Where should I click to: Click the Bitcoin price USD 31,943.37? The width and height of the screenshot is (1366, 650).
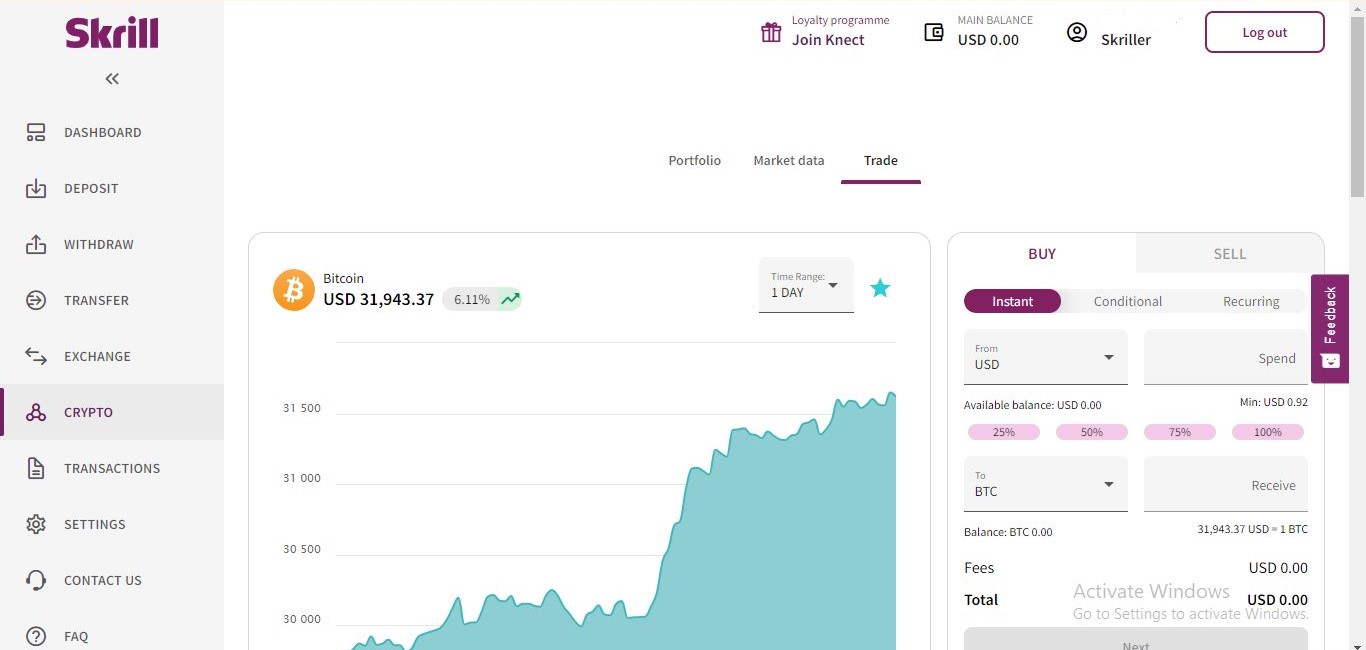[379, 299]
